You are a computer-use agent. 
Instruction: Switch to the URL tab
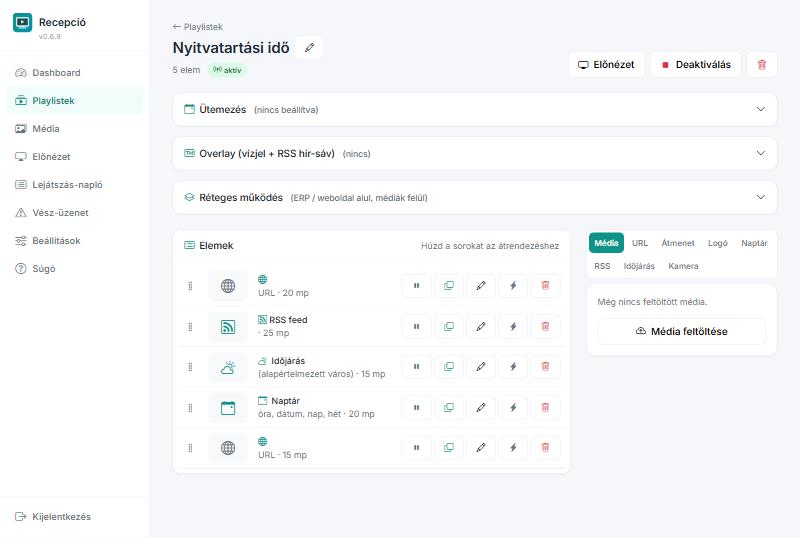(640, 243)
